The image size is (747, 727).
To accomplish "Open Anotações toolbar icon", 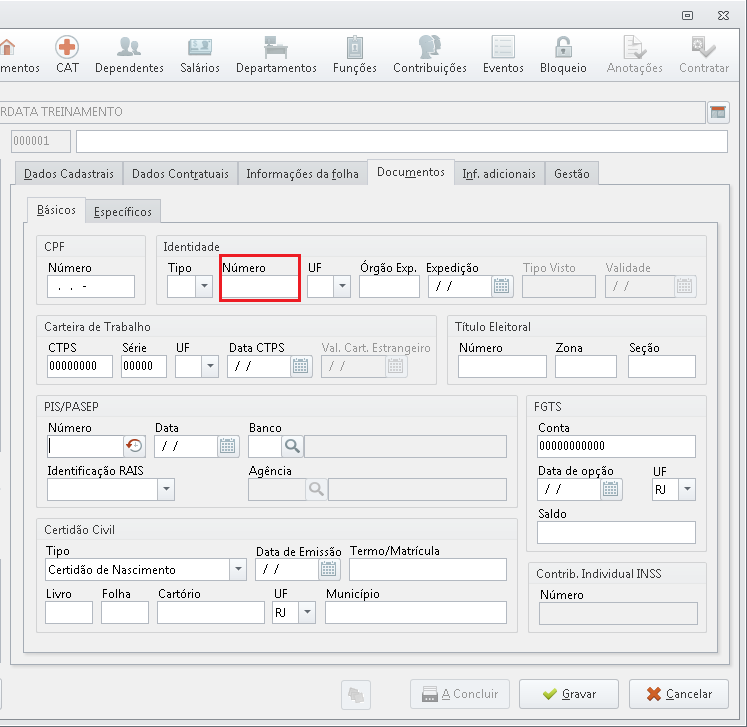I will [635, 54].
